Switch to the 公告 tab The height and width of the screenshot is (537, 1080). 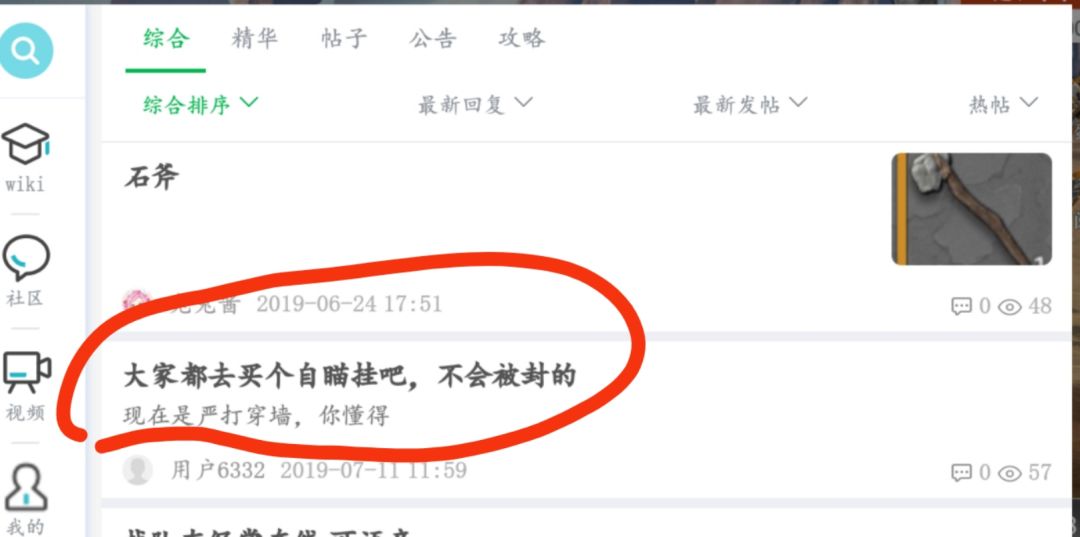click(433, 38)
